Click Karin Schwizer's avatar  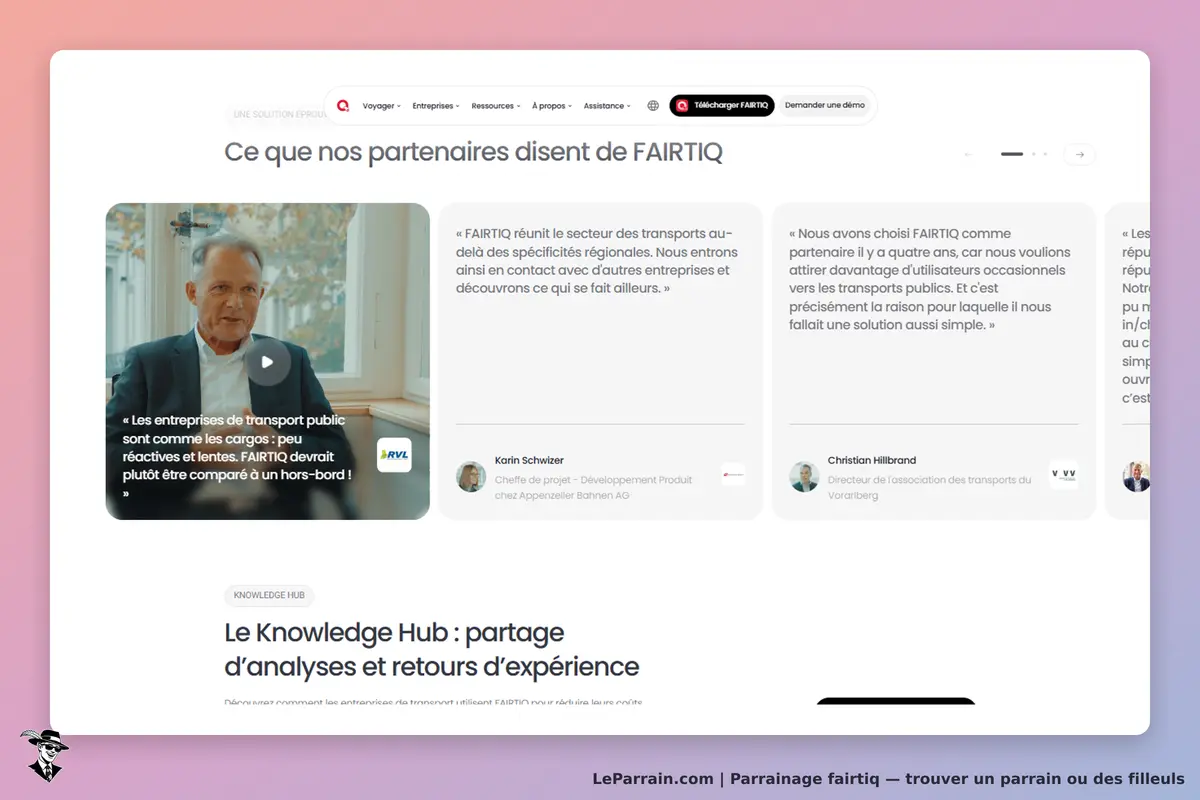pos(471,477)
